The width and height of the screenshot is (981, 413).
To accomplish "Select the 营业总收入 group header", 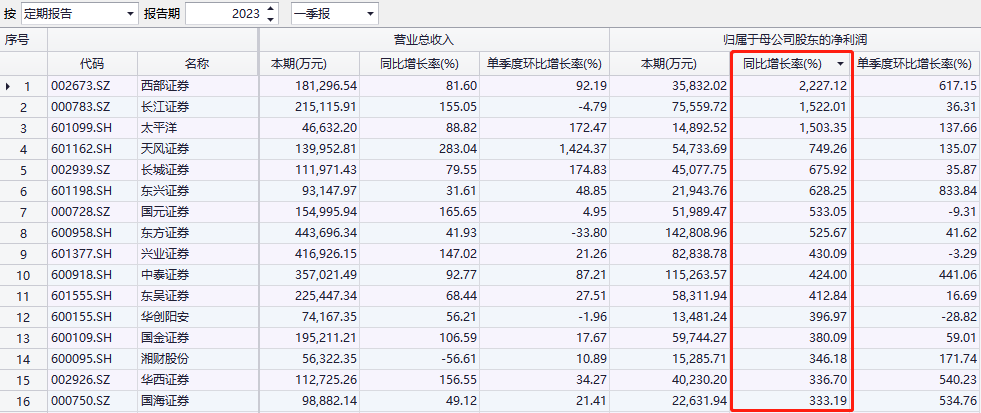I will click(433, 40).
